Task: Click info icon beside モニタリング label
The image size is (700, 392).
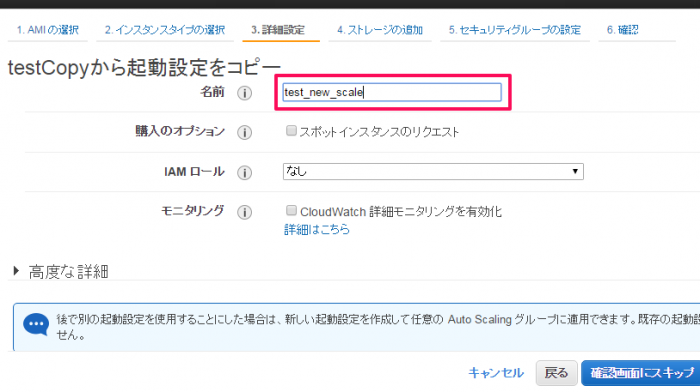Action: 244,212
